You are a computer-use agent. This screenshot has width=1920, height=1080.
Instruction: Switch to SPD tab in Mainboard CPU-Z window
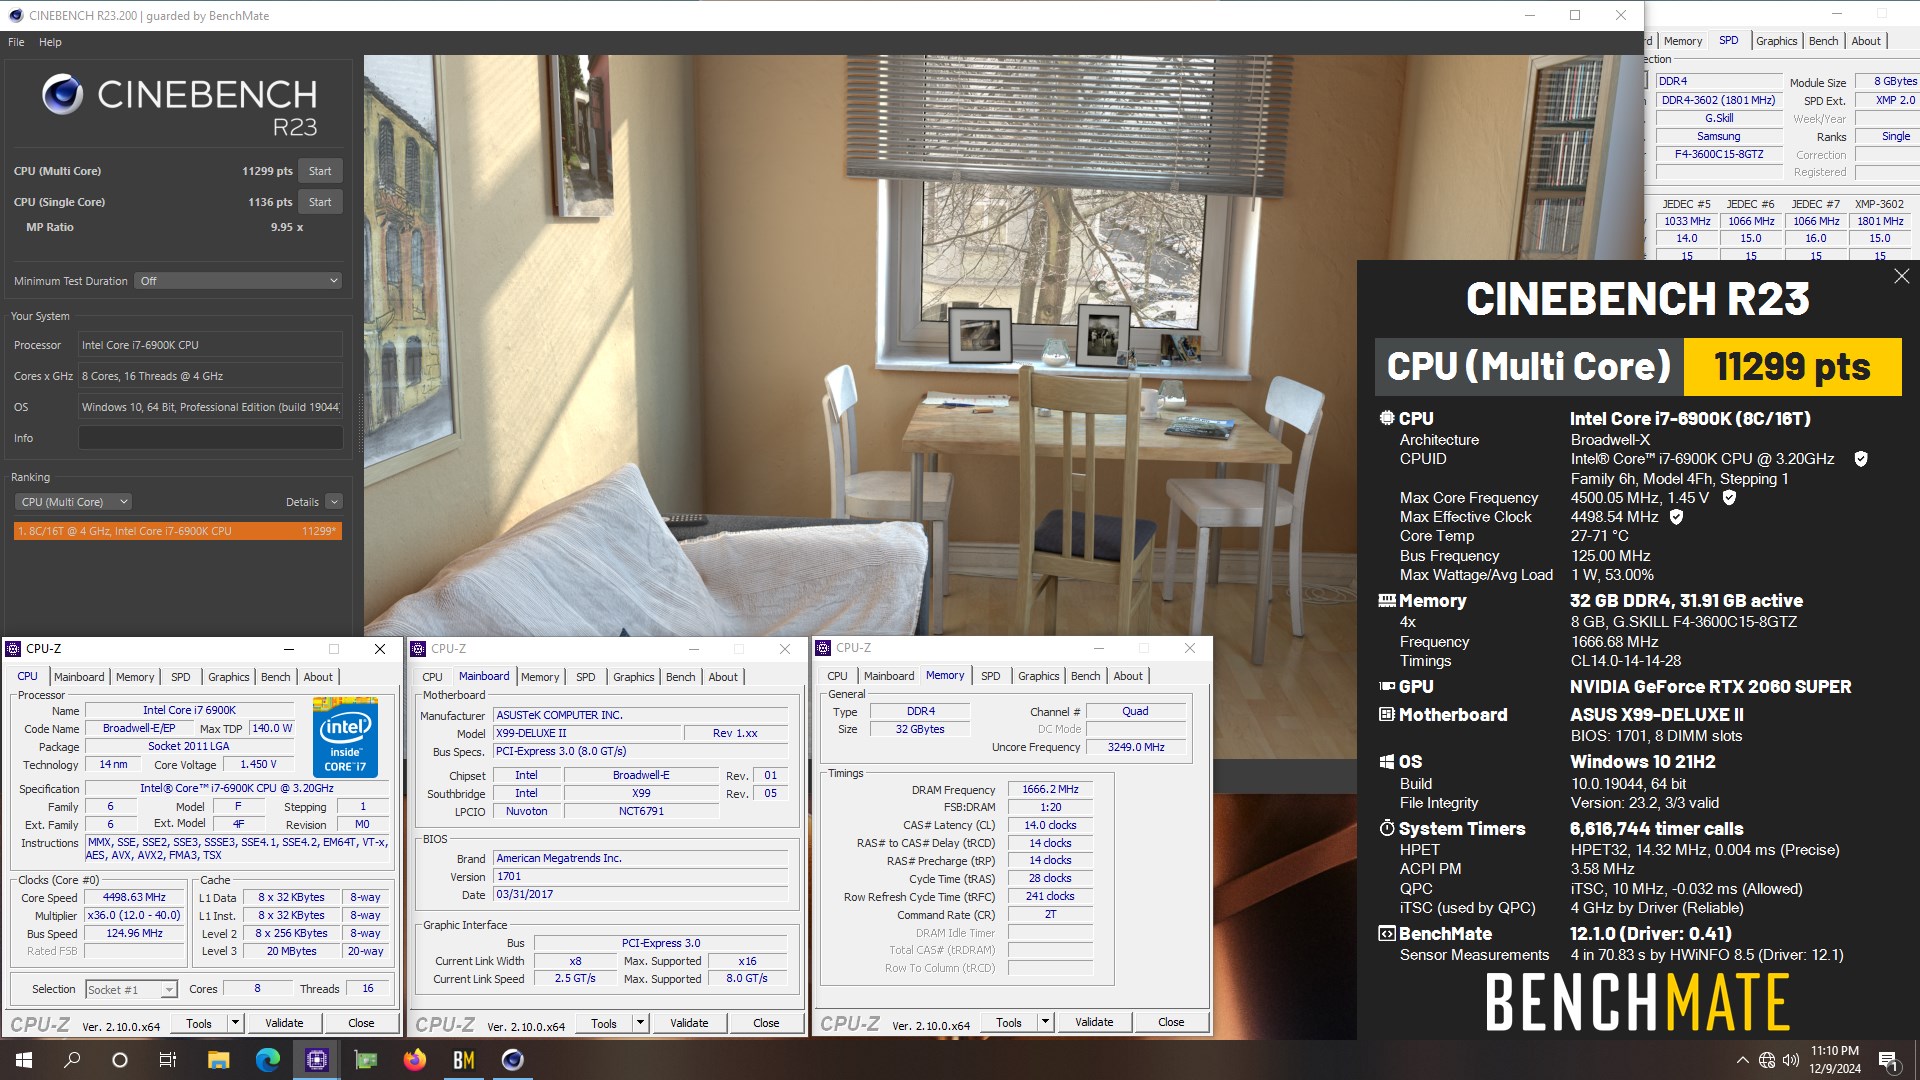click(586, 677)
